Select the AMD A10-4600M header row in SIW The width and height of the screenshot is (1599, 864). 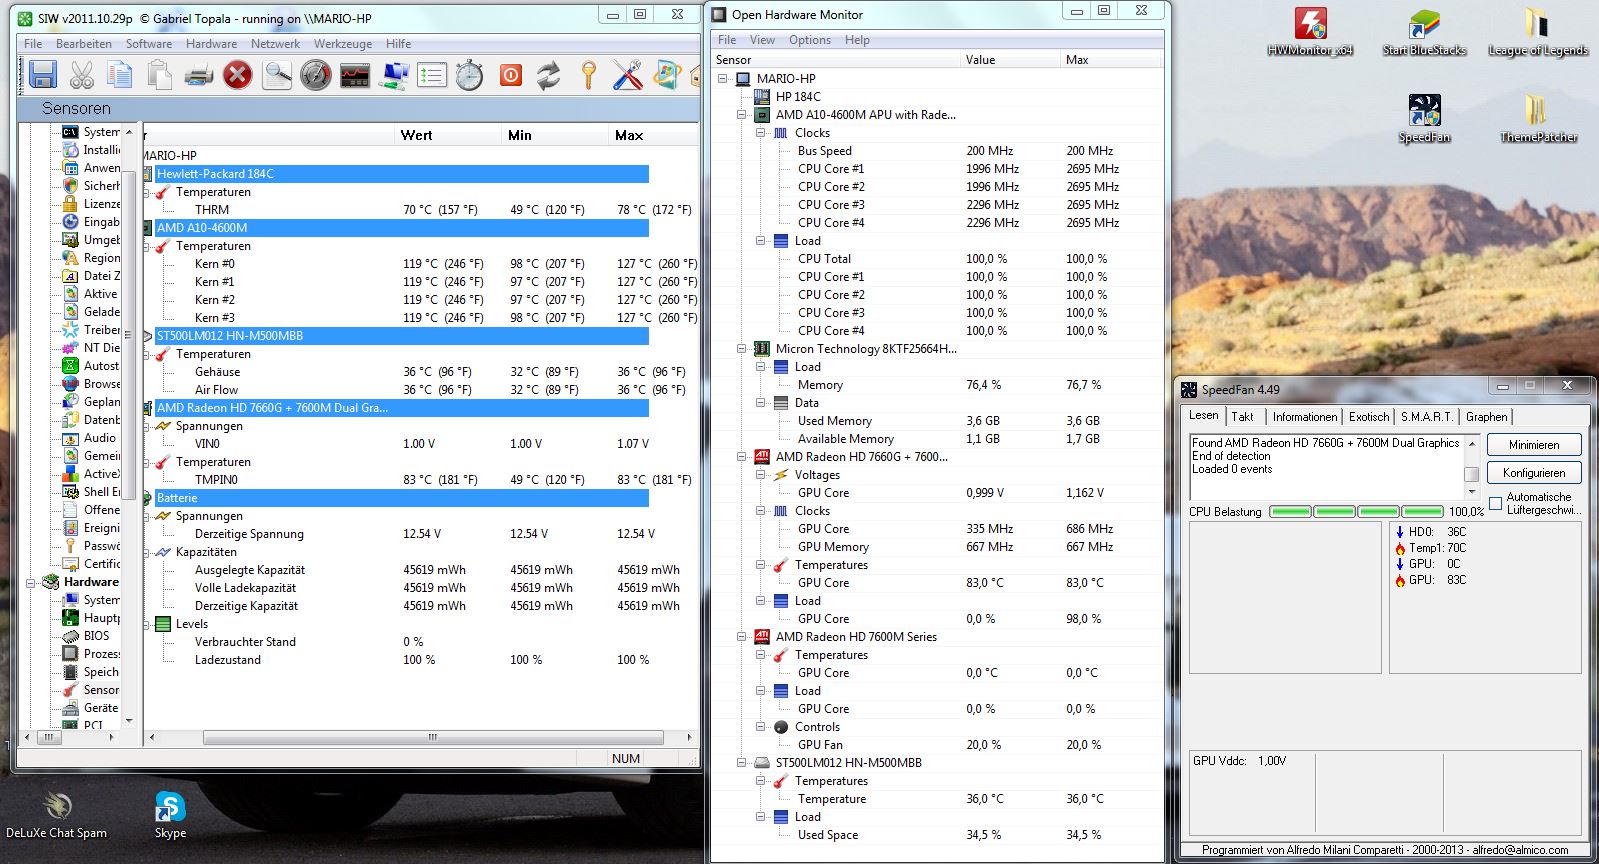[x=401, y=228]
